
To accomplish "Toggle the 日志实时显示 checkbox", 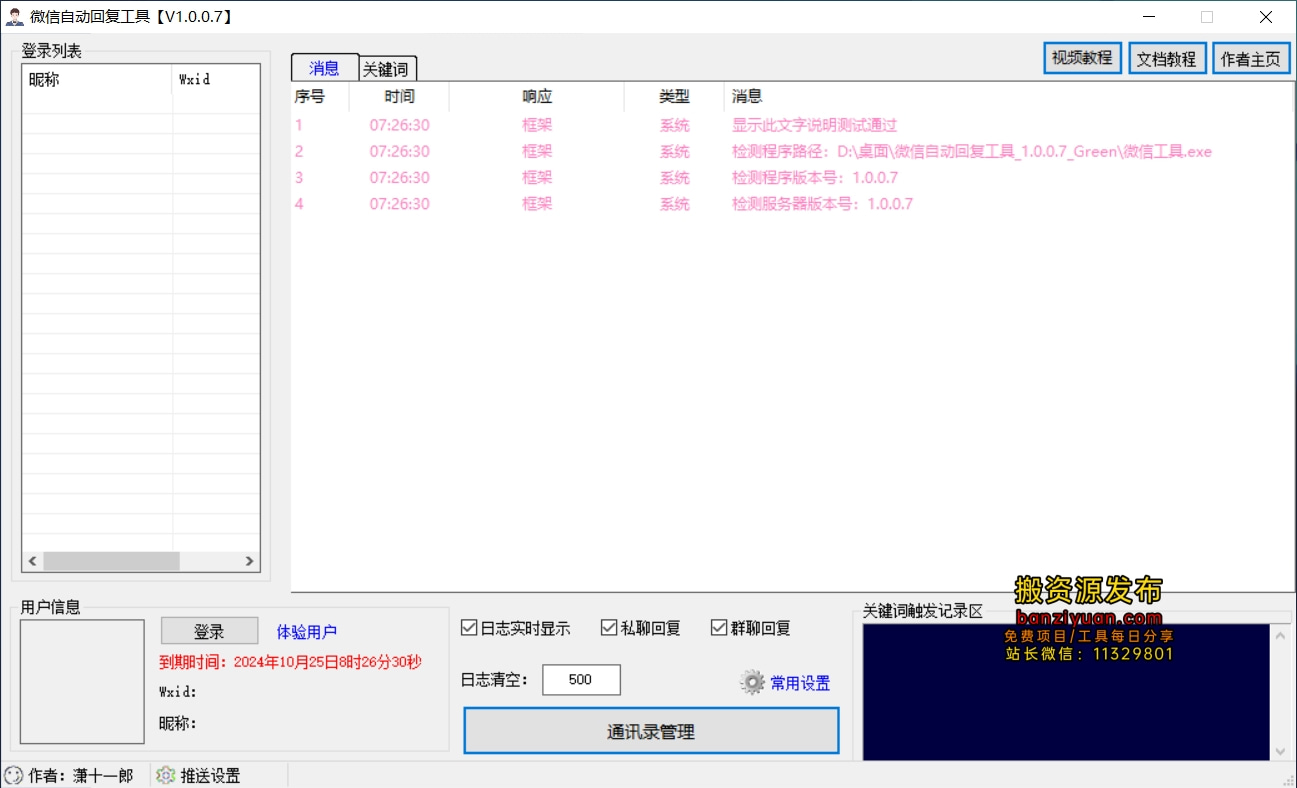I will [469, 627].
